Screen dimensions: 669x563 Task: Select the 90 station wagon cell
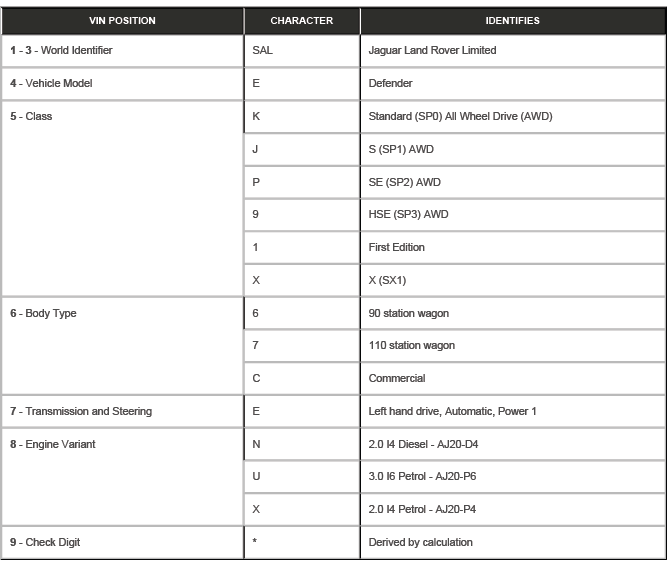point(409,313)
